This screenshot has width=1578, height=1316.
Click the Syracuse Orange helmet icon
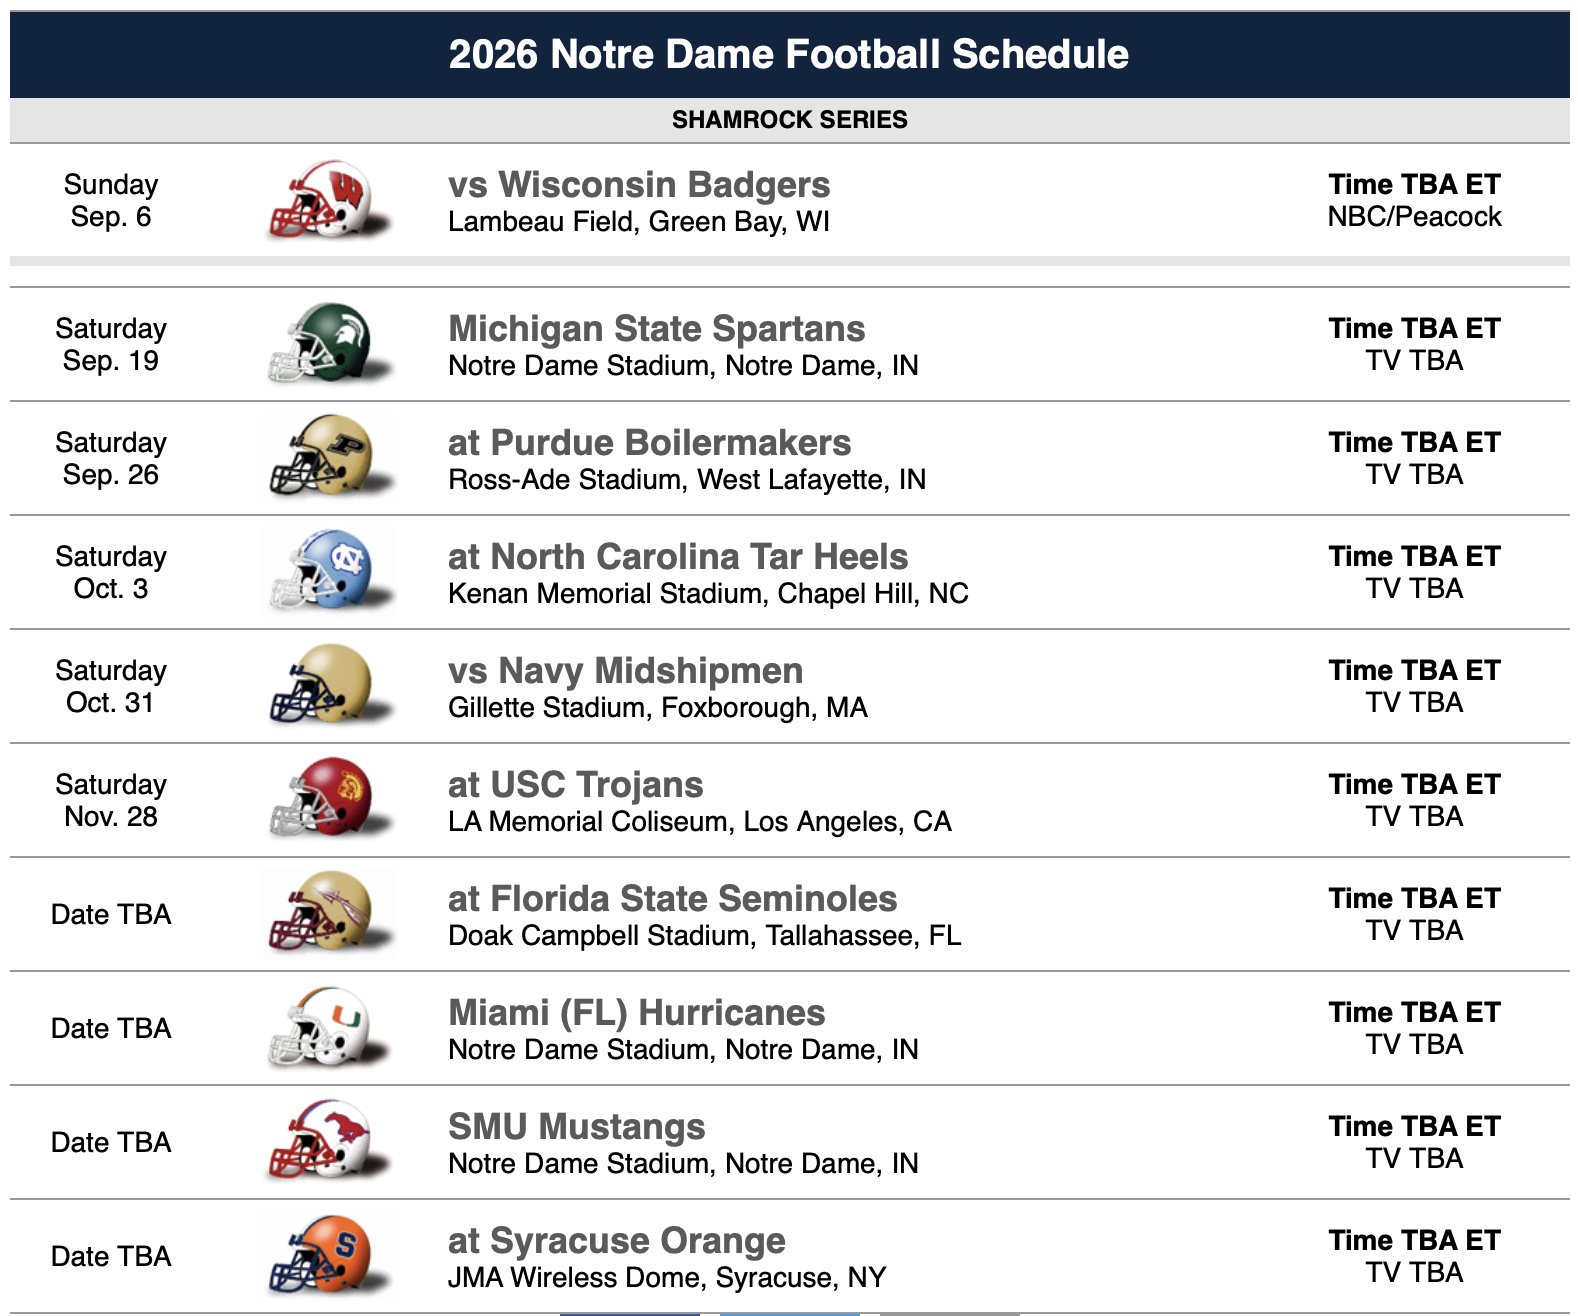point(326,1255)
